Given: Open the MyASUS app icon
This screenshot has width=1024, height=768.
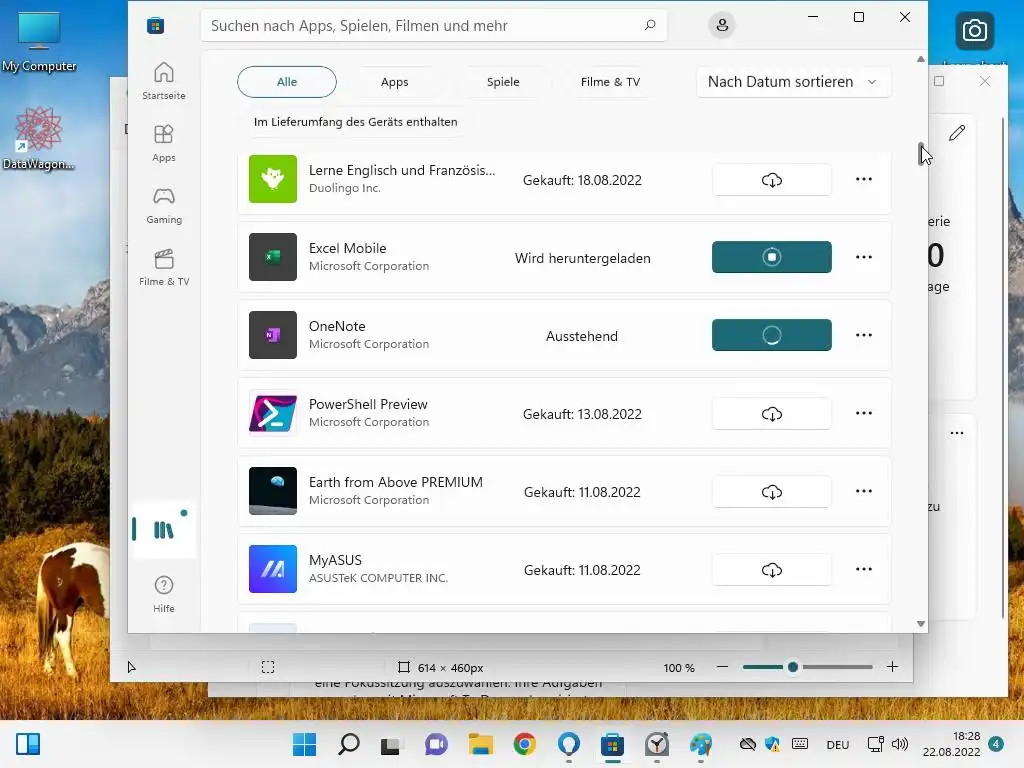Looking at the screenshot, I should click(273, 569).
